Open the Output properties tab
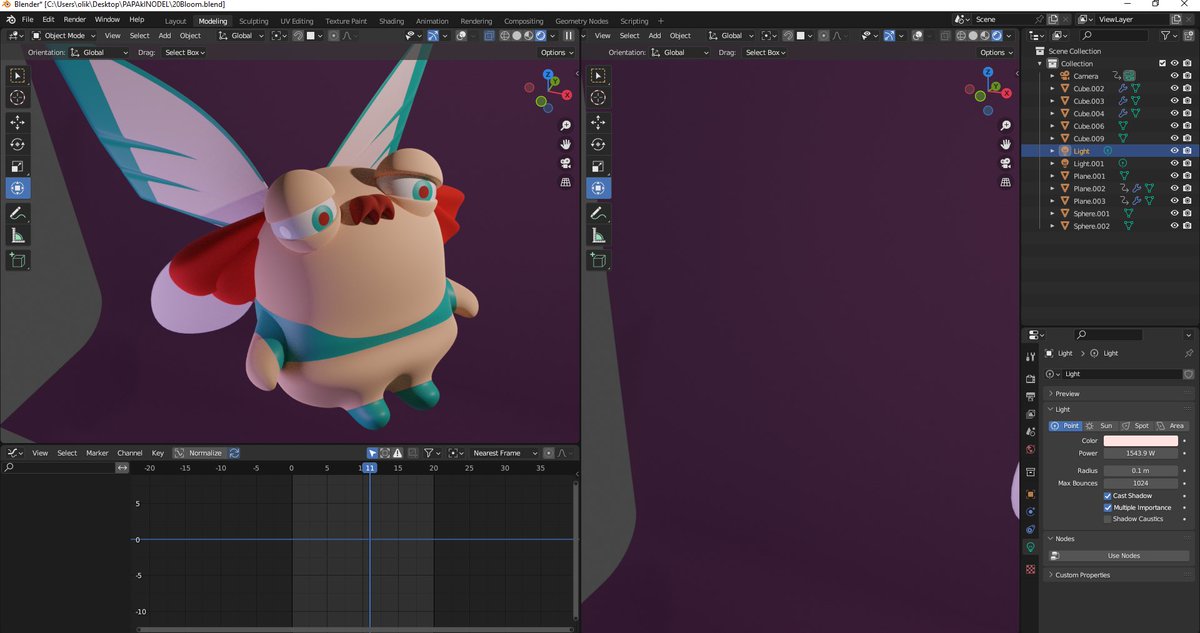1200x633 pixels. pyautogui.click(x=1030, y=396)
